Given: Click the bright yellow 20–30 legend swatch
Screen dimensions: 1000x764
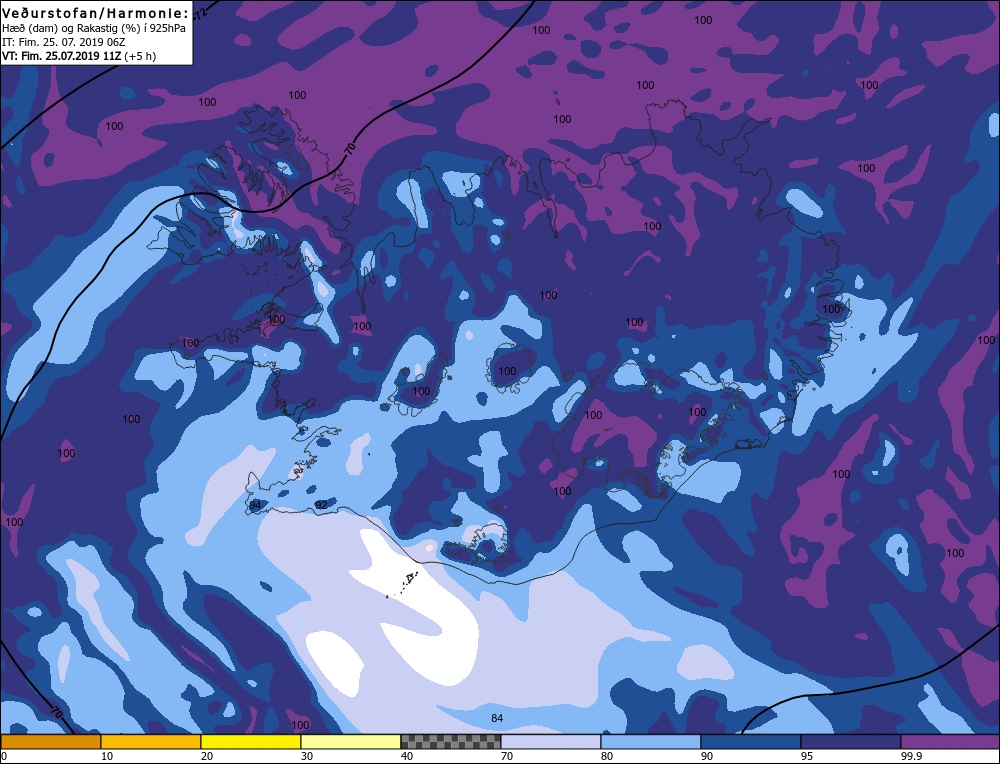Looking at the screenshot, I should [251, 742].
